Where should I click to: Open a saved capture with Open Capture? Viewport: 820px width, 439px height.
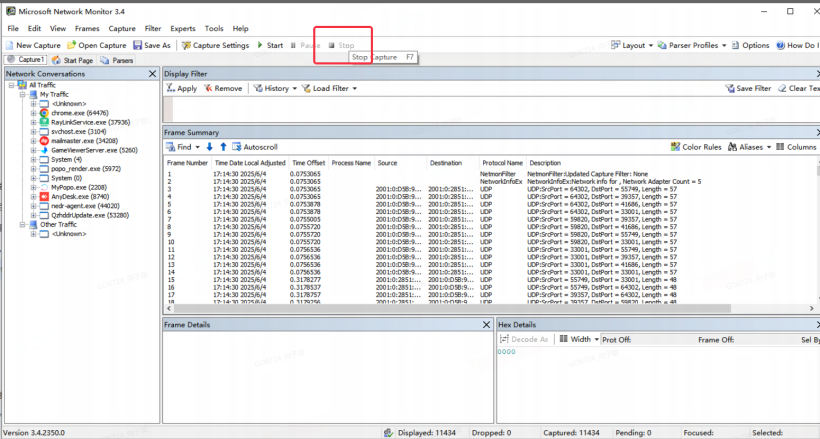97,46
